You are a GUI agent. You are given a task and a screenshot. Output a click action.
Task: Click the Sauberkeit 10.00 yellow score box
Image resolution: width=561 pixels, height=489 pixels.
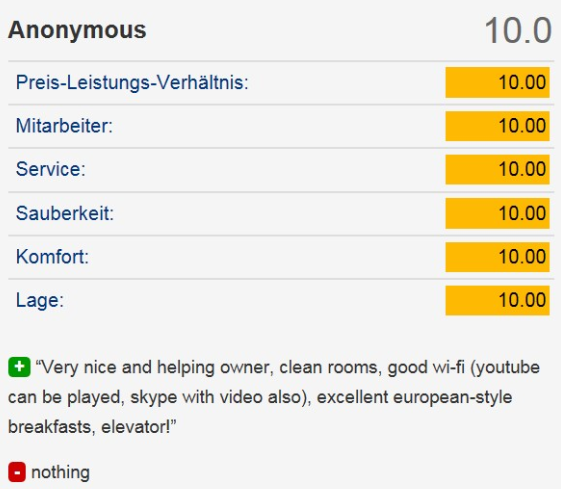coord(497,213)
